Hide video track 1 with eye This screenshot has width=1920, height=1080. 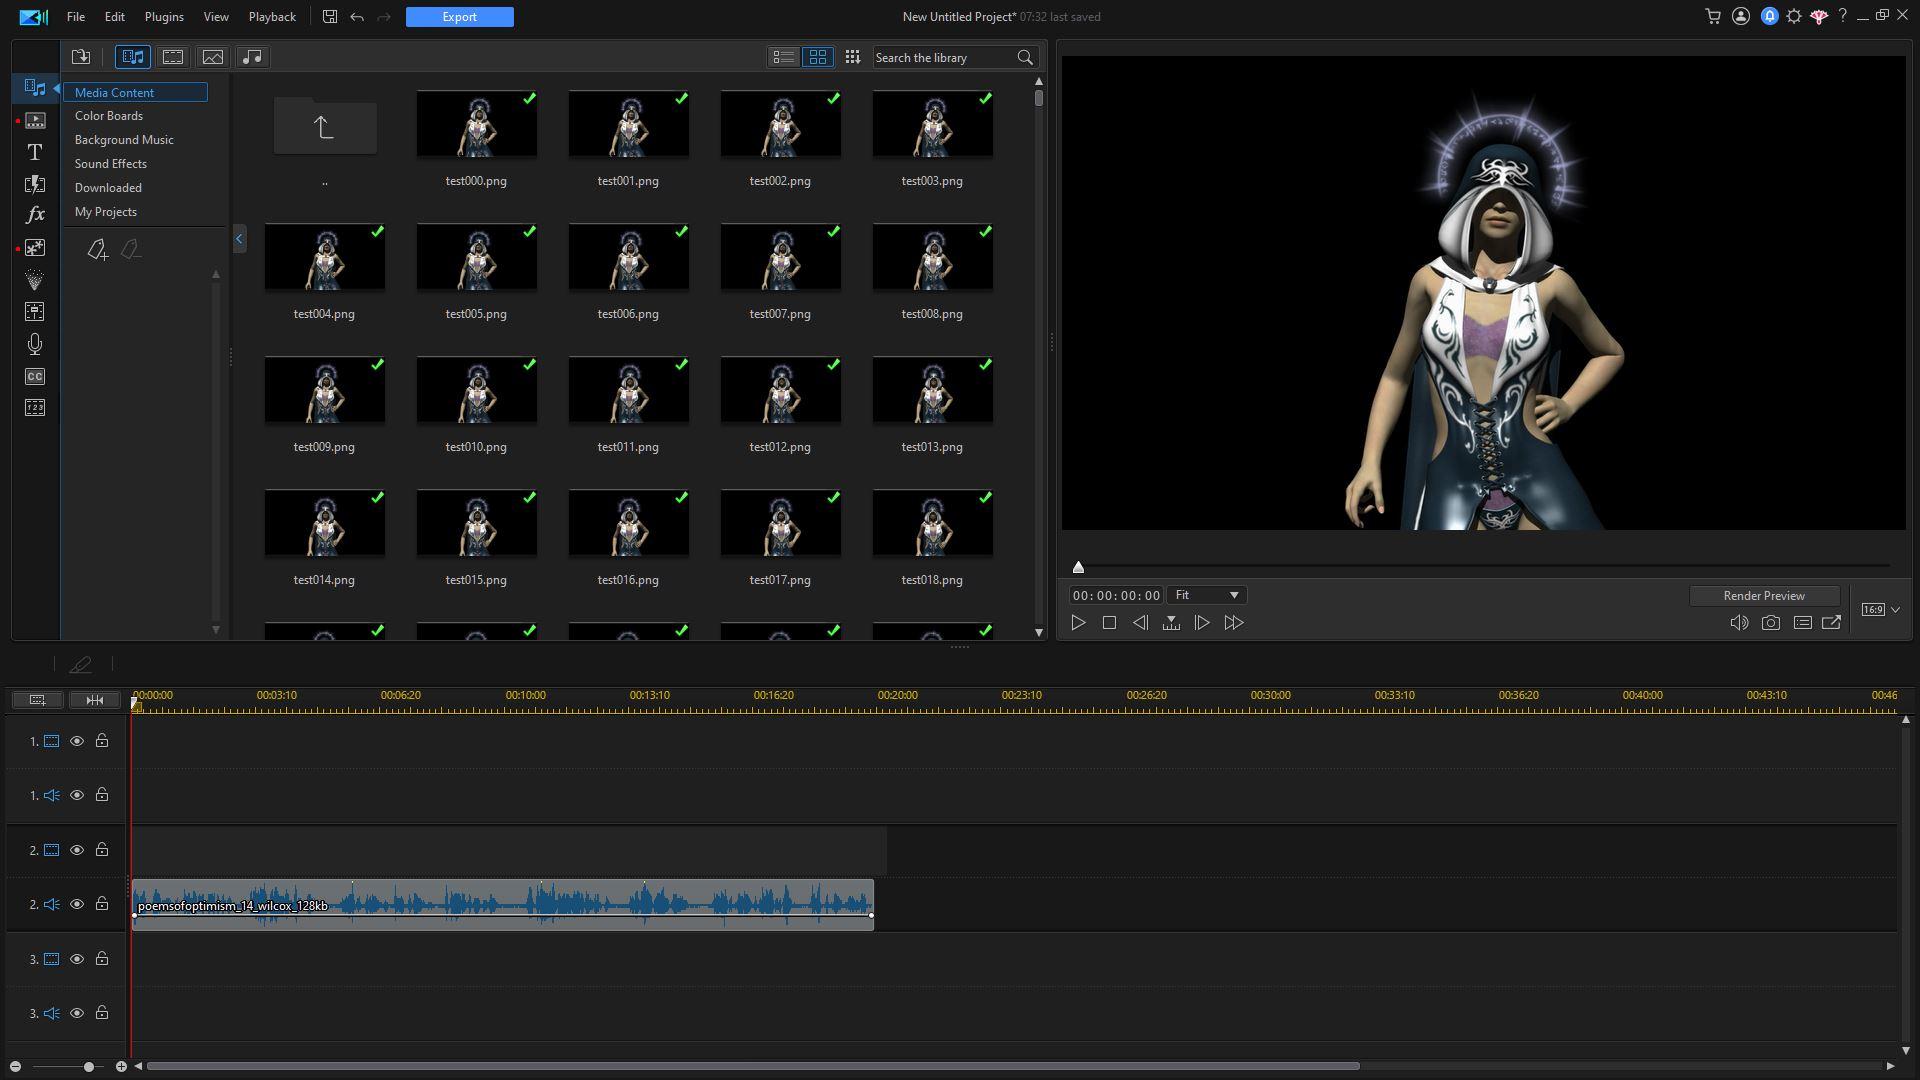pos(76,741)
